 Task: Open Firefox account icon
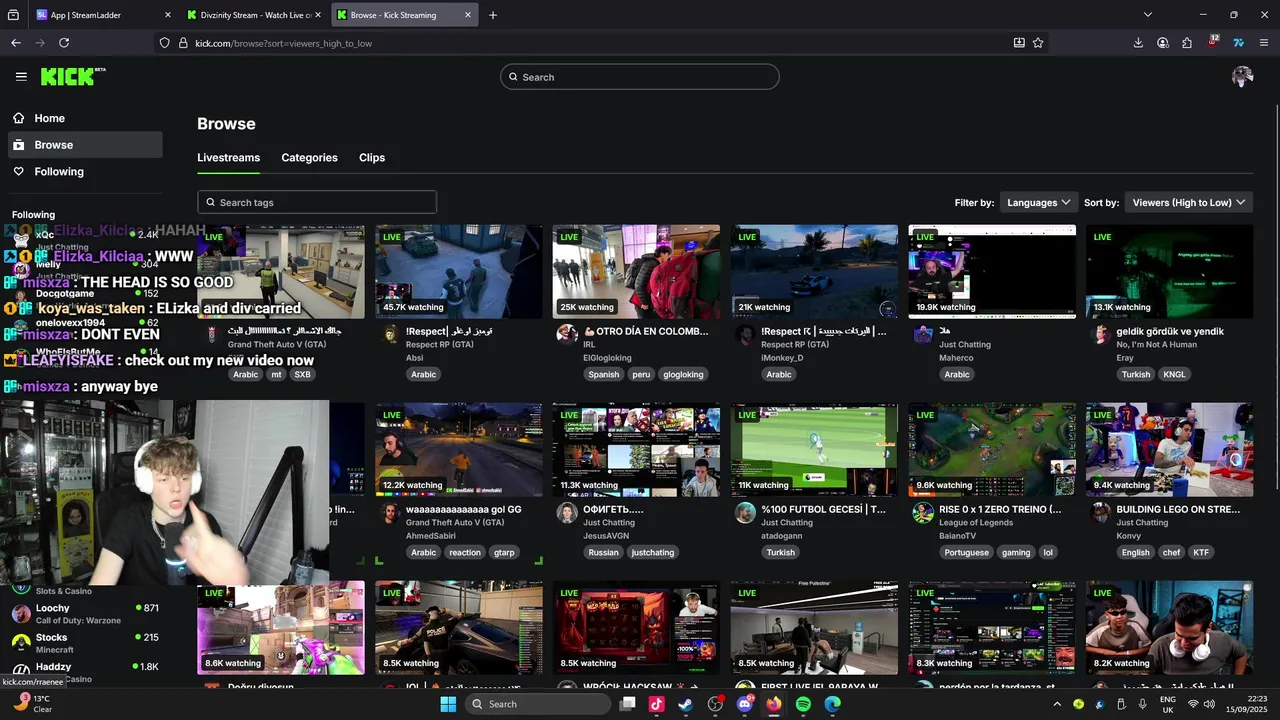(x=1163, y=43)
